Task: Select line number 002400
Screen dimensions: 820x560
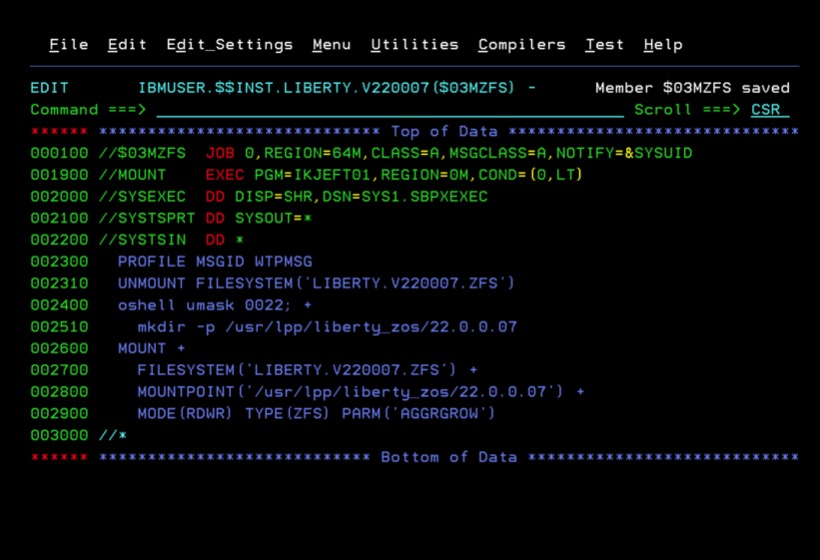Action: tap(59, 305)
